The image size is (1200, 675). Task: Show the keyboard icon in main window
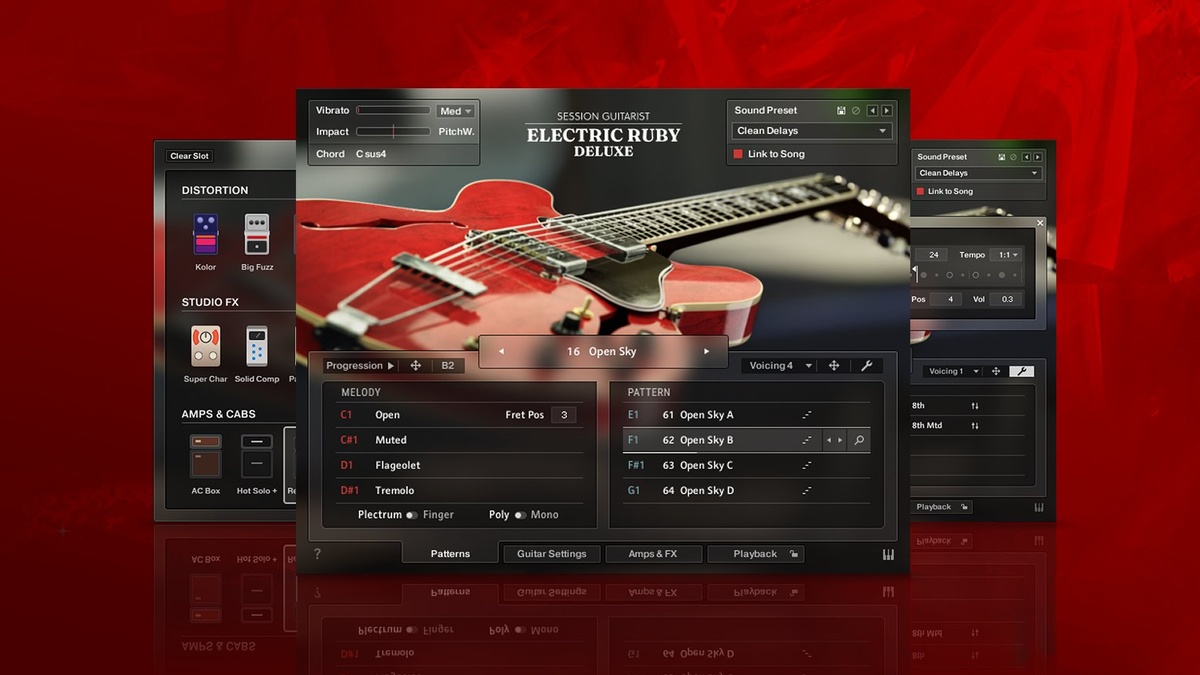pos(888,555)
